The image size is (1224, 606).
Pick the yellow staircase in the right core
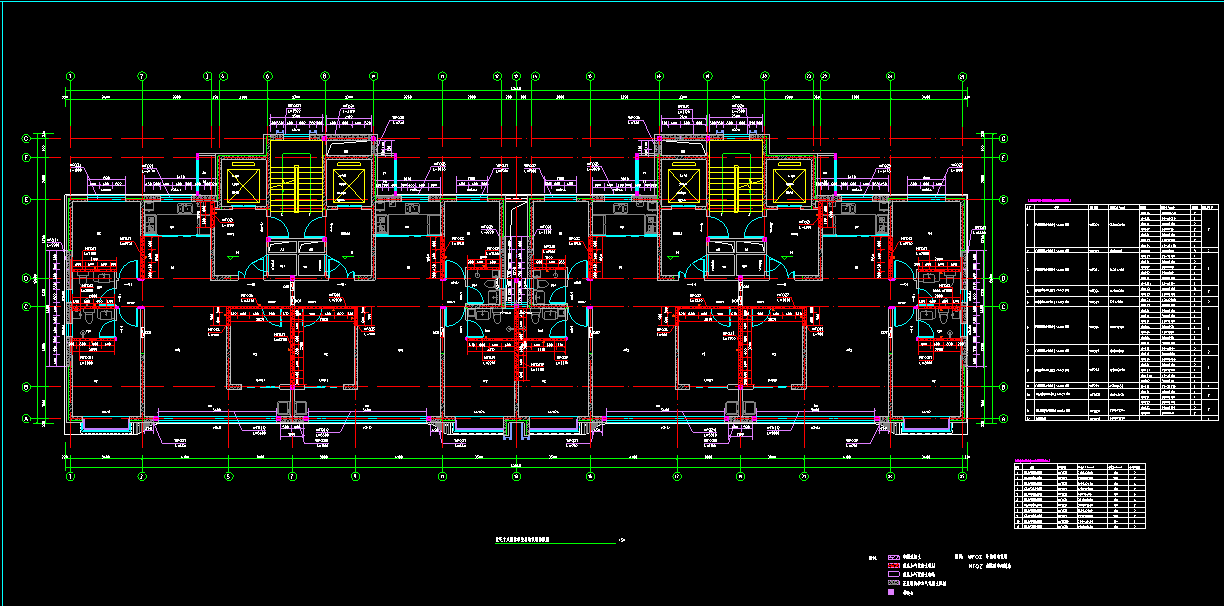pyautogui.click(x=737, y=183)
